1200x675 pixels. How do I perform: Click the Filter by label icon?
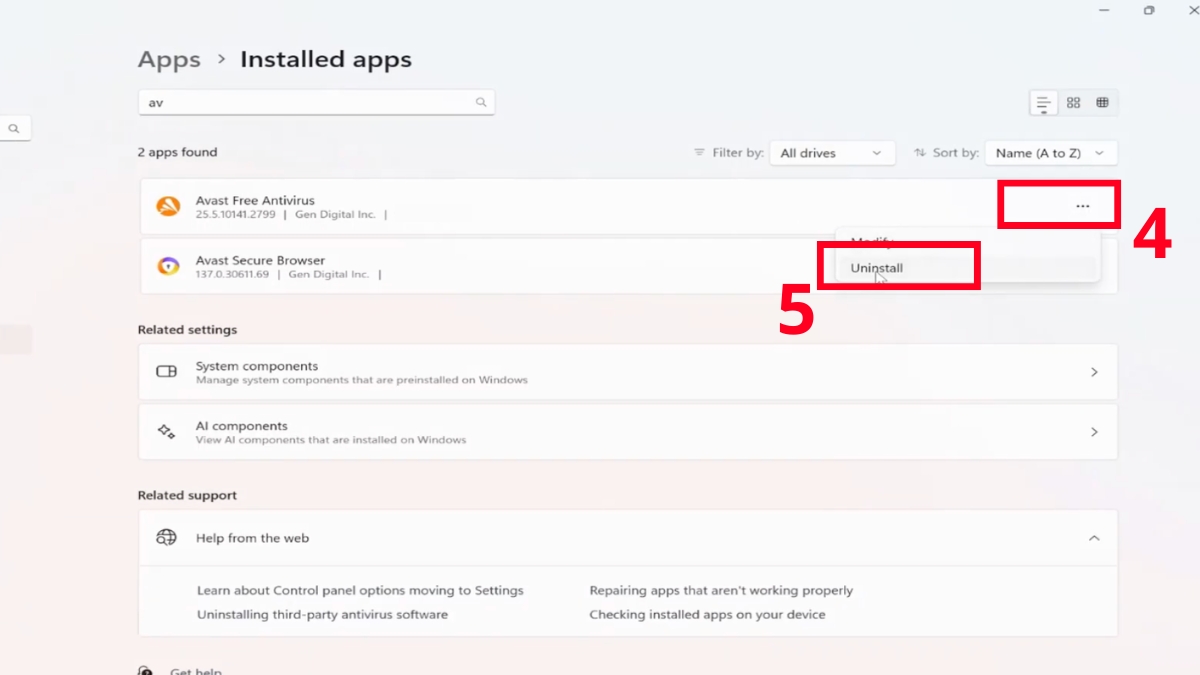tap(699, 153)
